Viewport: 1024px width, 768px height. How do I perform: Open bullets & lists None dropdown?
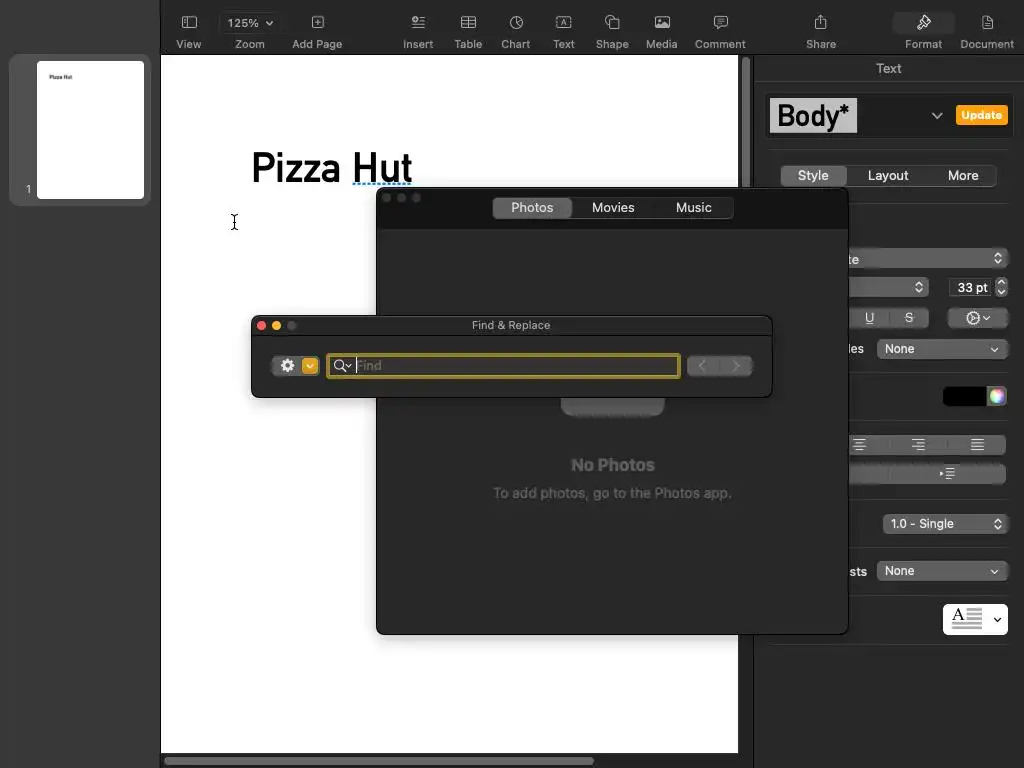942,571
